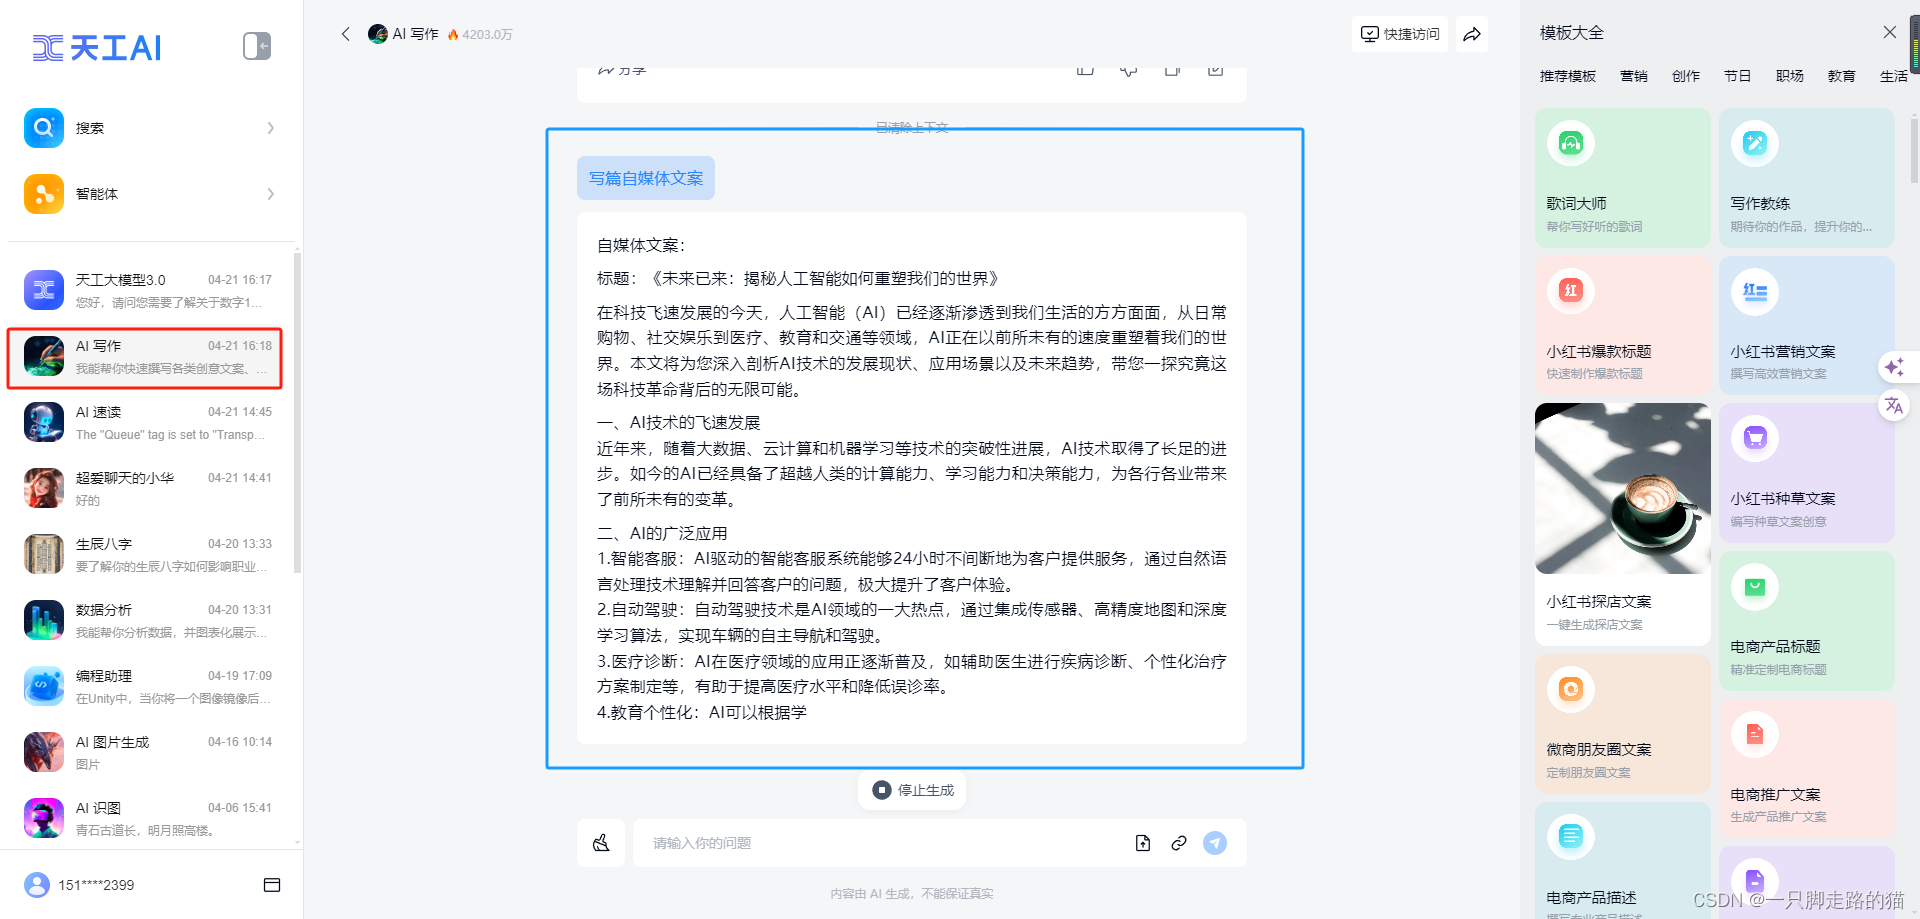Switch to the 营销 tab
1920x919 pixels.
[1634, 76]
